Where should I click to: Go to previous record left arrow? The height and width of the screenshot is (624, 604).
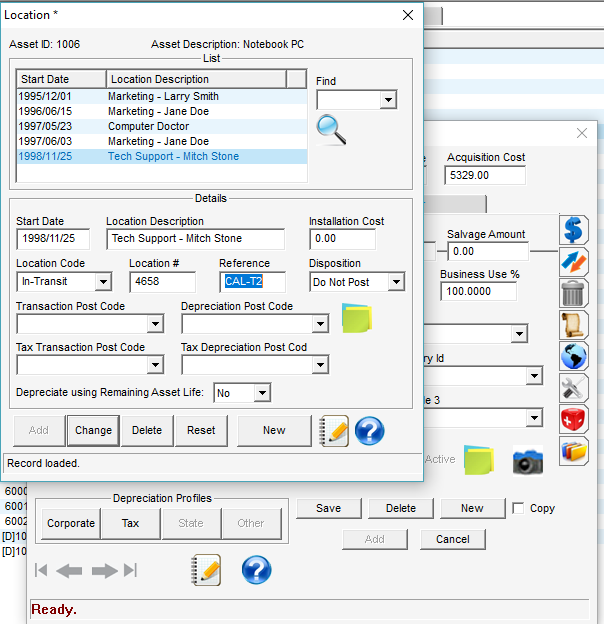69,571
